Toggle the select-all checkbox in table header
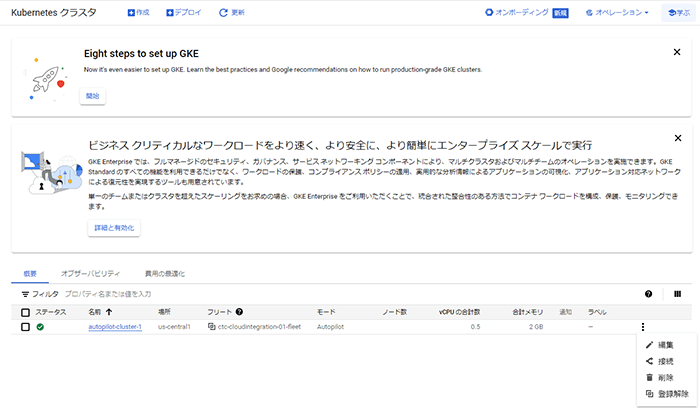 click(x=25, y=312)
